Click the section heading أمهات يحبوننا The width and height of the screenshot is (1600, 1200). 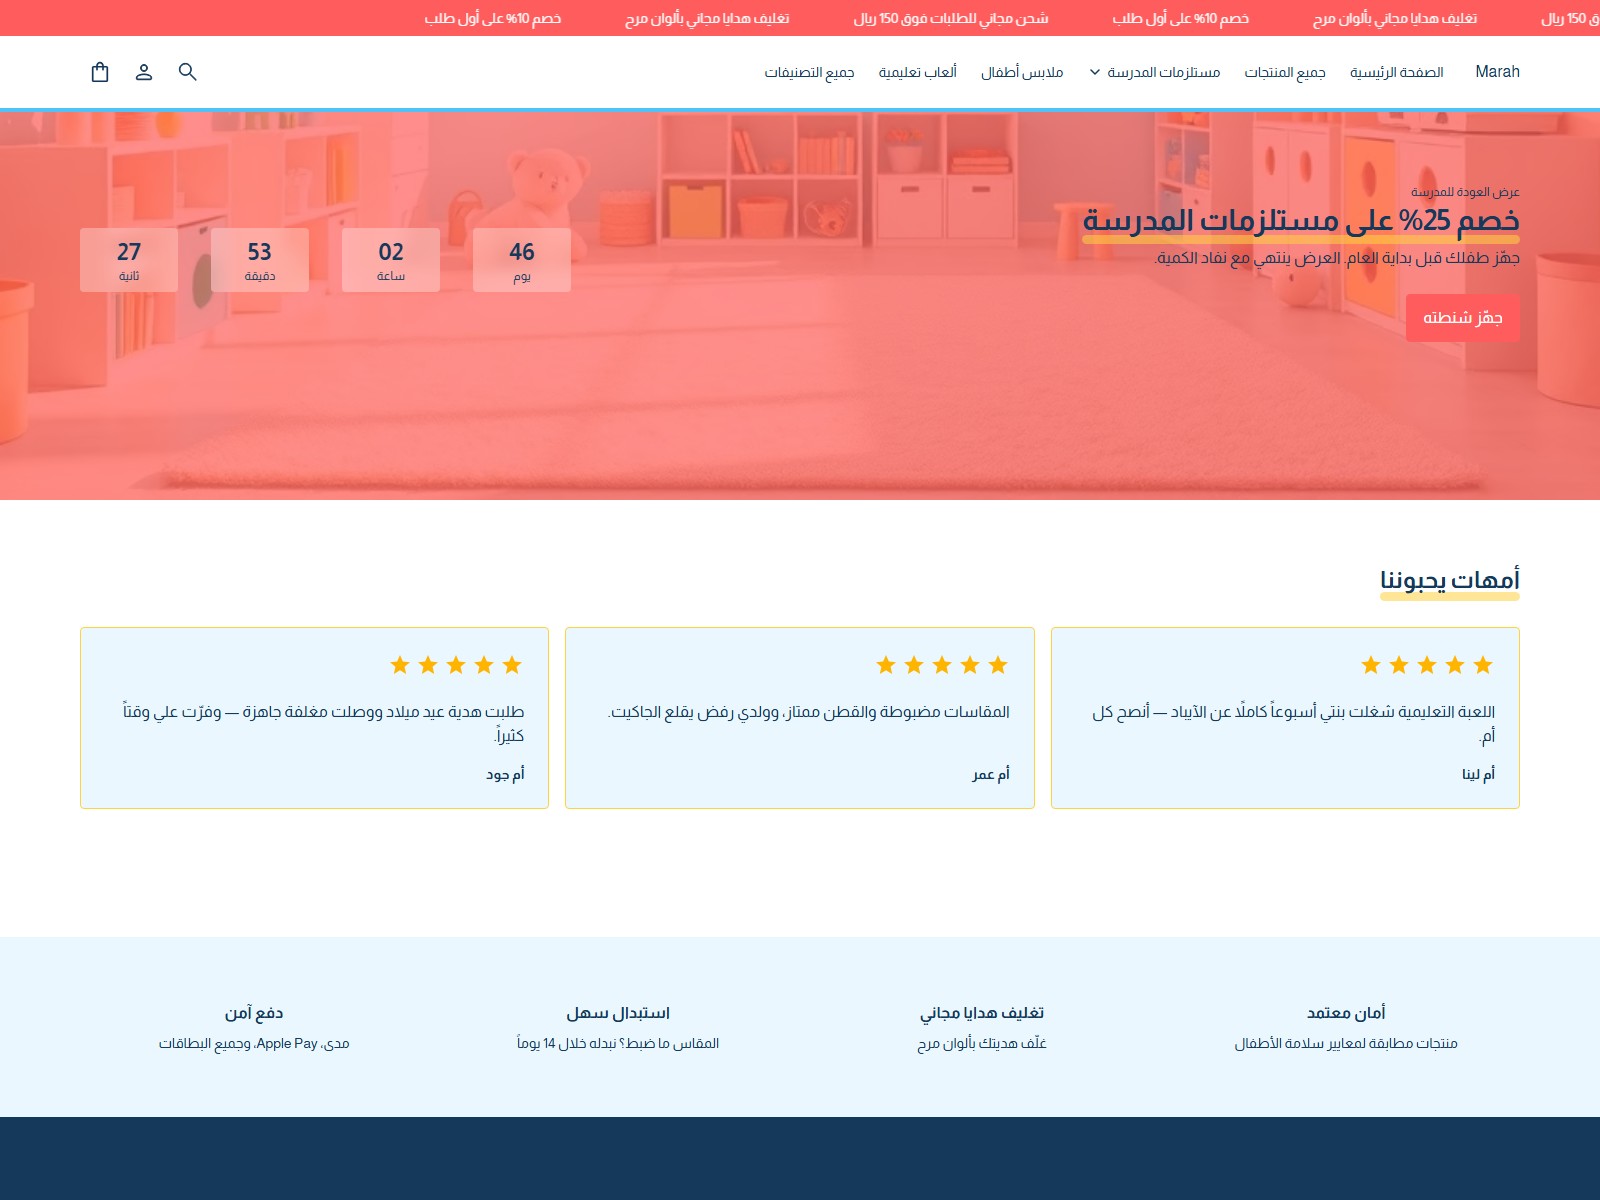(x=1450, y=580)
